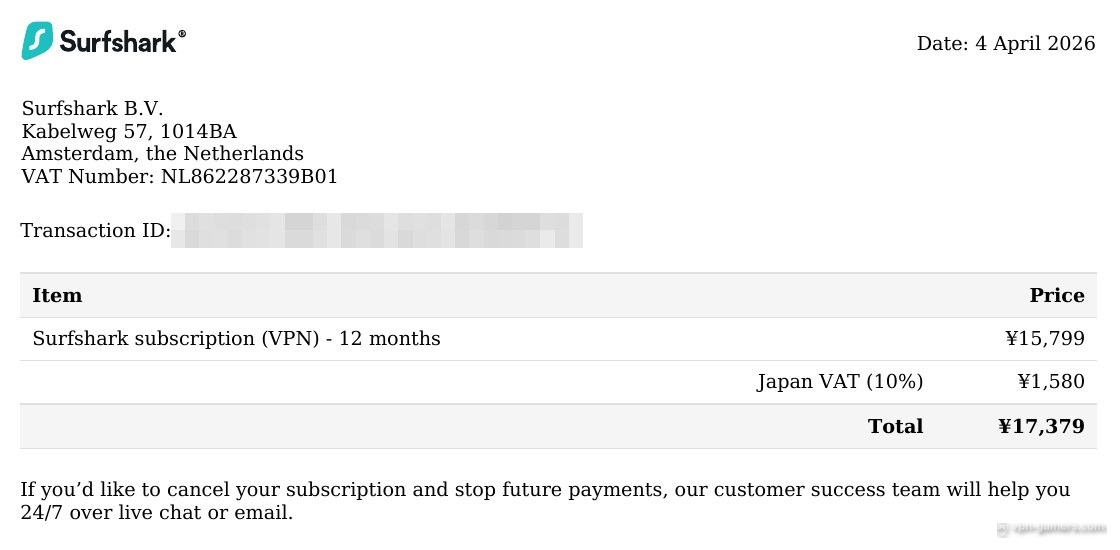Select the Surfshark subscription 12 months row
The width and height of the screenshot is (1120, 550).
click(559, 339)
